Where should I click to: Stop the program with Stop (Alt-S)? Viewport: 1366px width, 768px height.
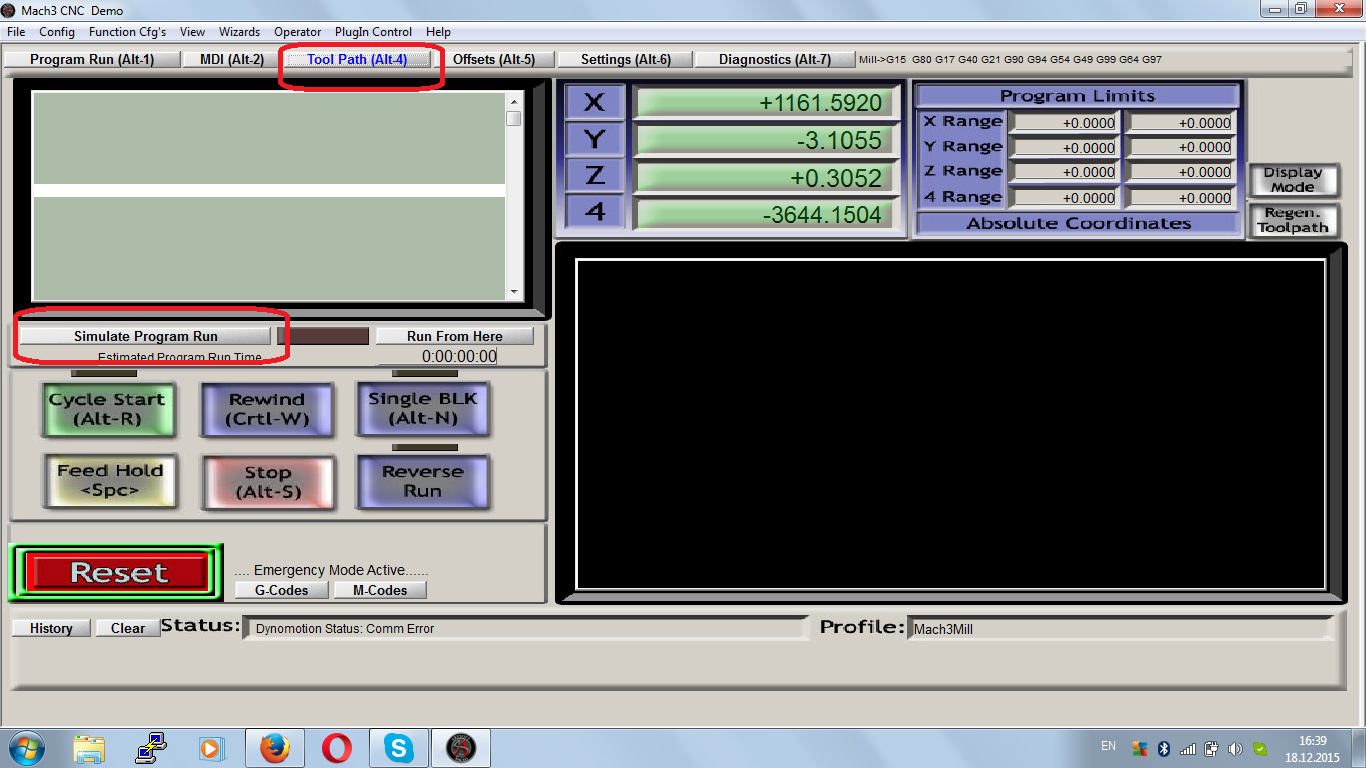click(267, 483)
